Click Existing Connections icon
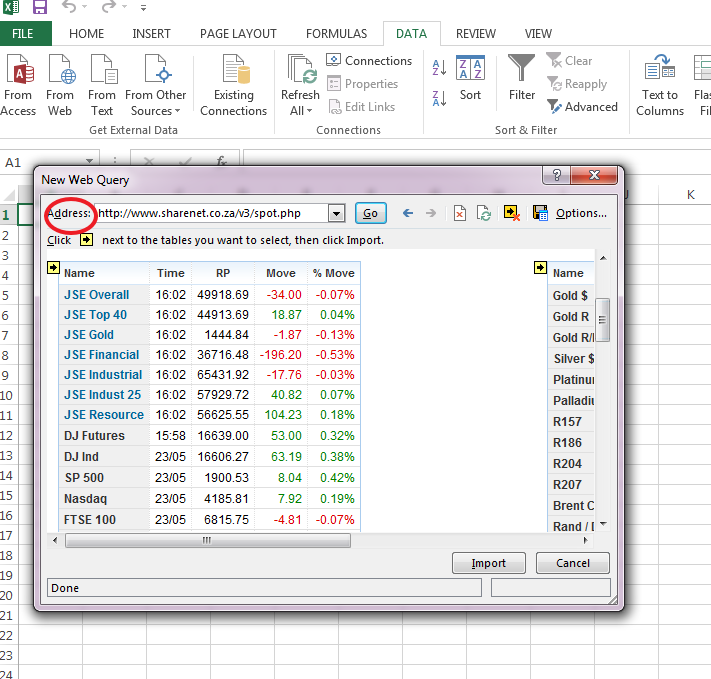This screenshot has height=679, width=711. 236,69
